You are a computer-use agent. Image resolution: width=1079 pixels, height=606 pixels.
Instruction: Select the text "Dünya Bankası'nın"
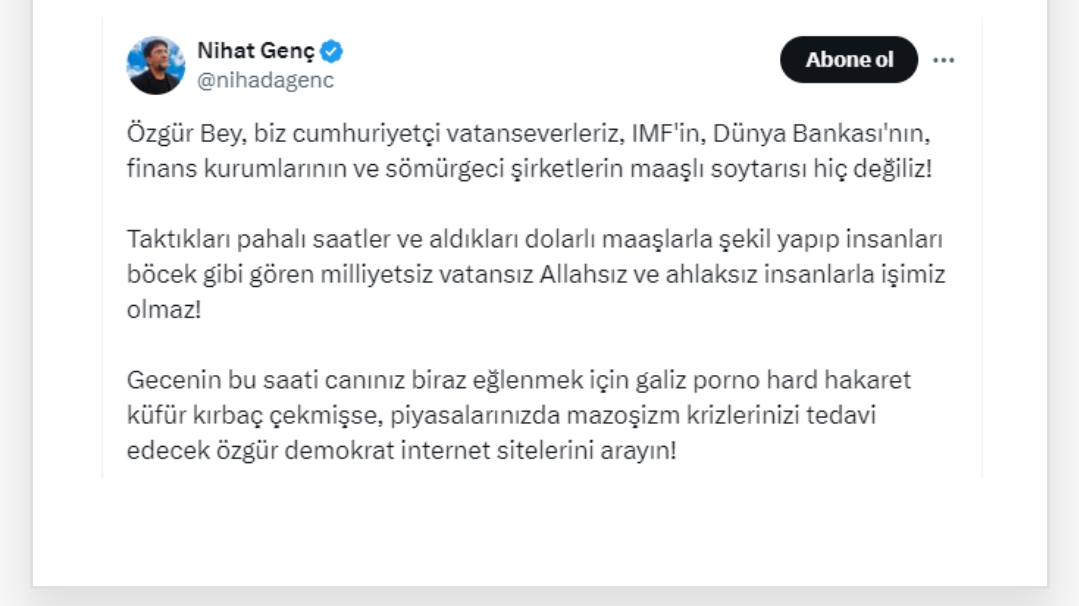tap(821, 133)
